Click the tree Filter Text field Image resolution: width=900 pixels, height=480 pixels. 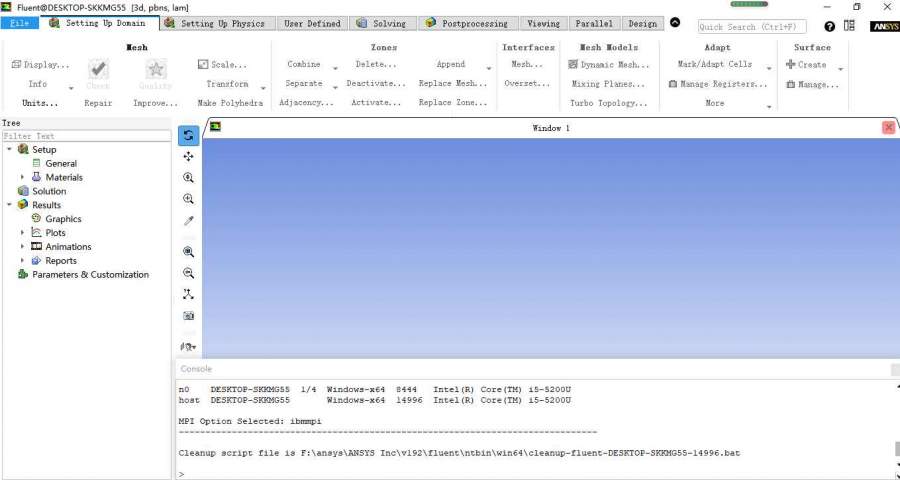[x=87, y=136]
